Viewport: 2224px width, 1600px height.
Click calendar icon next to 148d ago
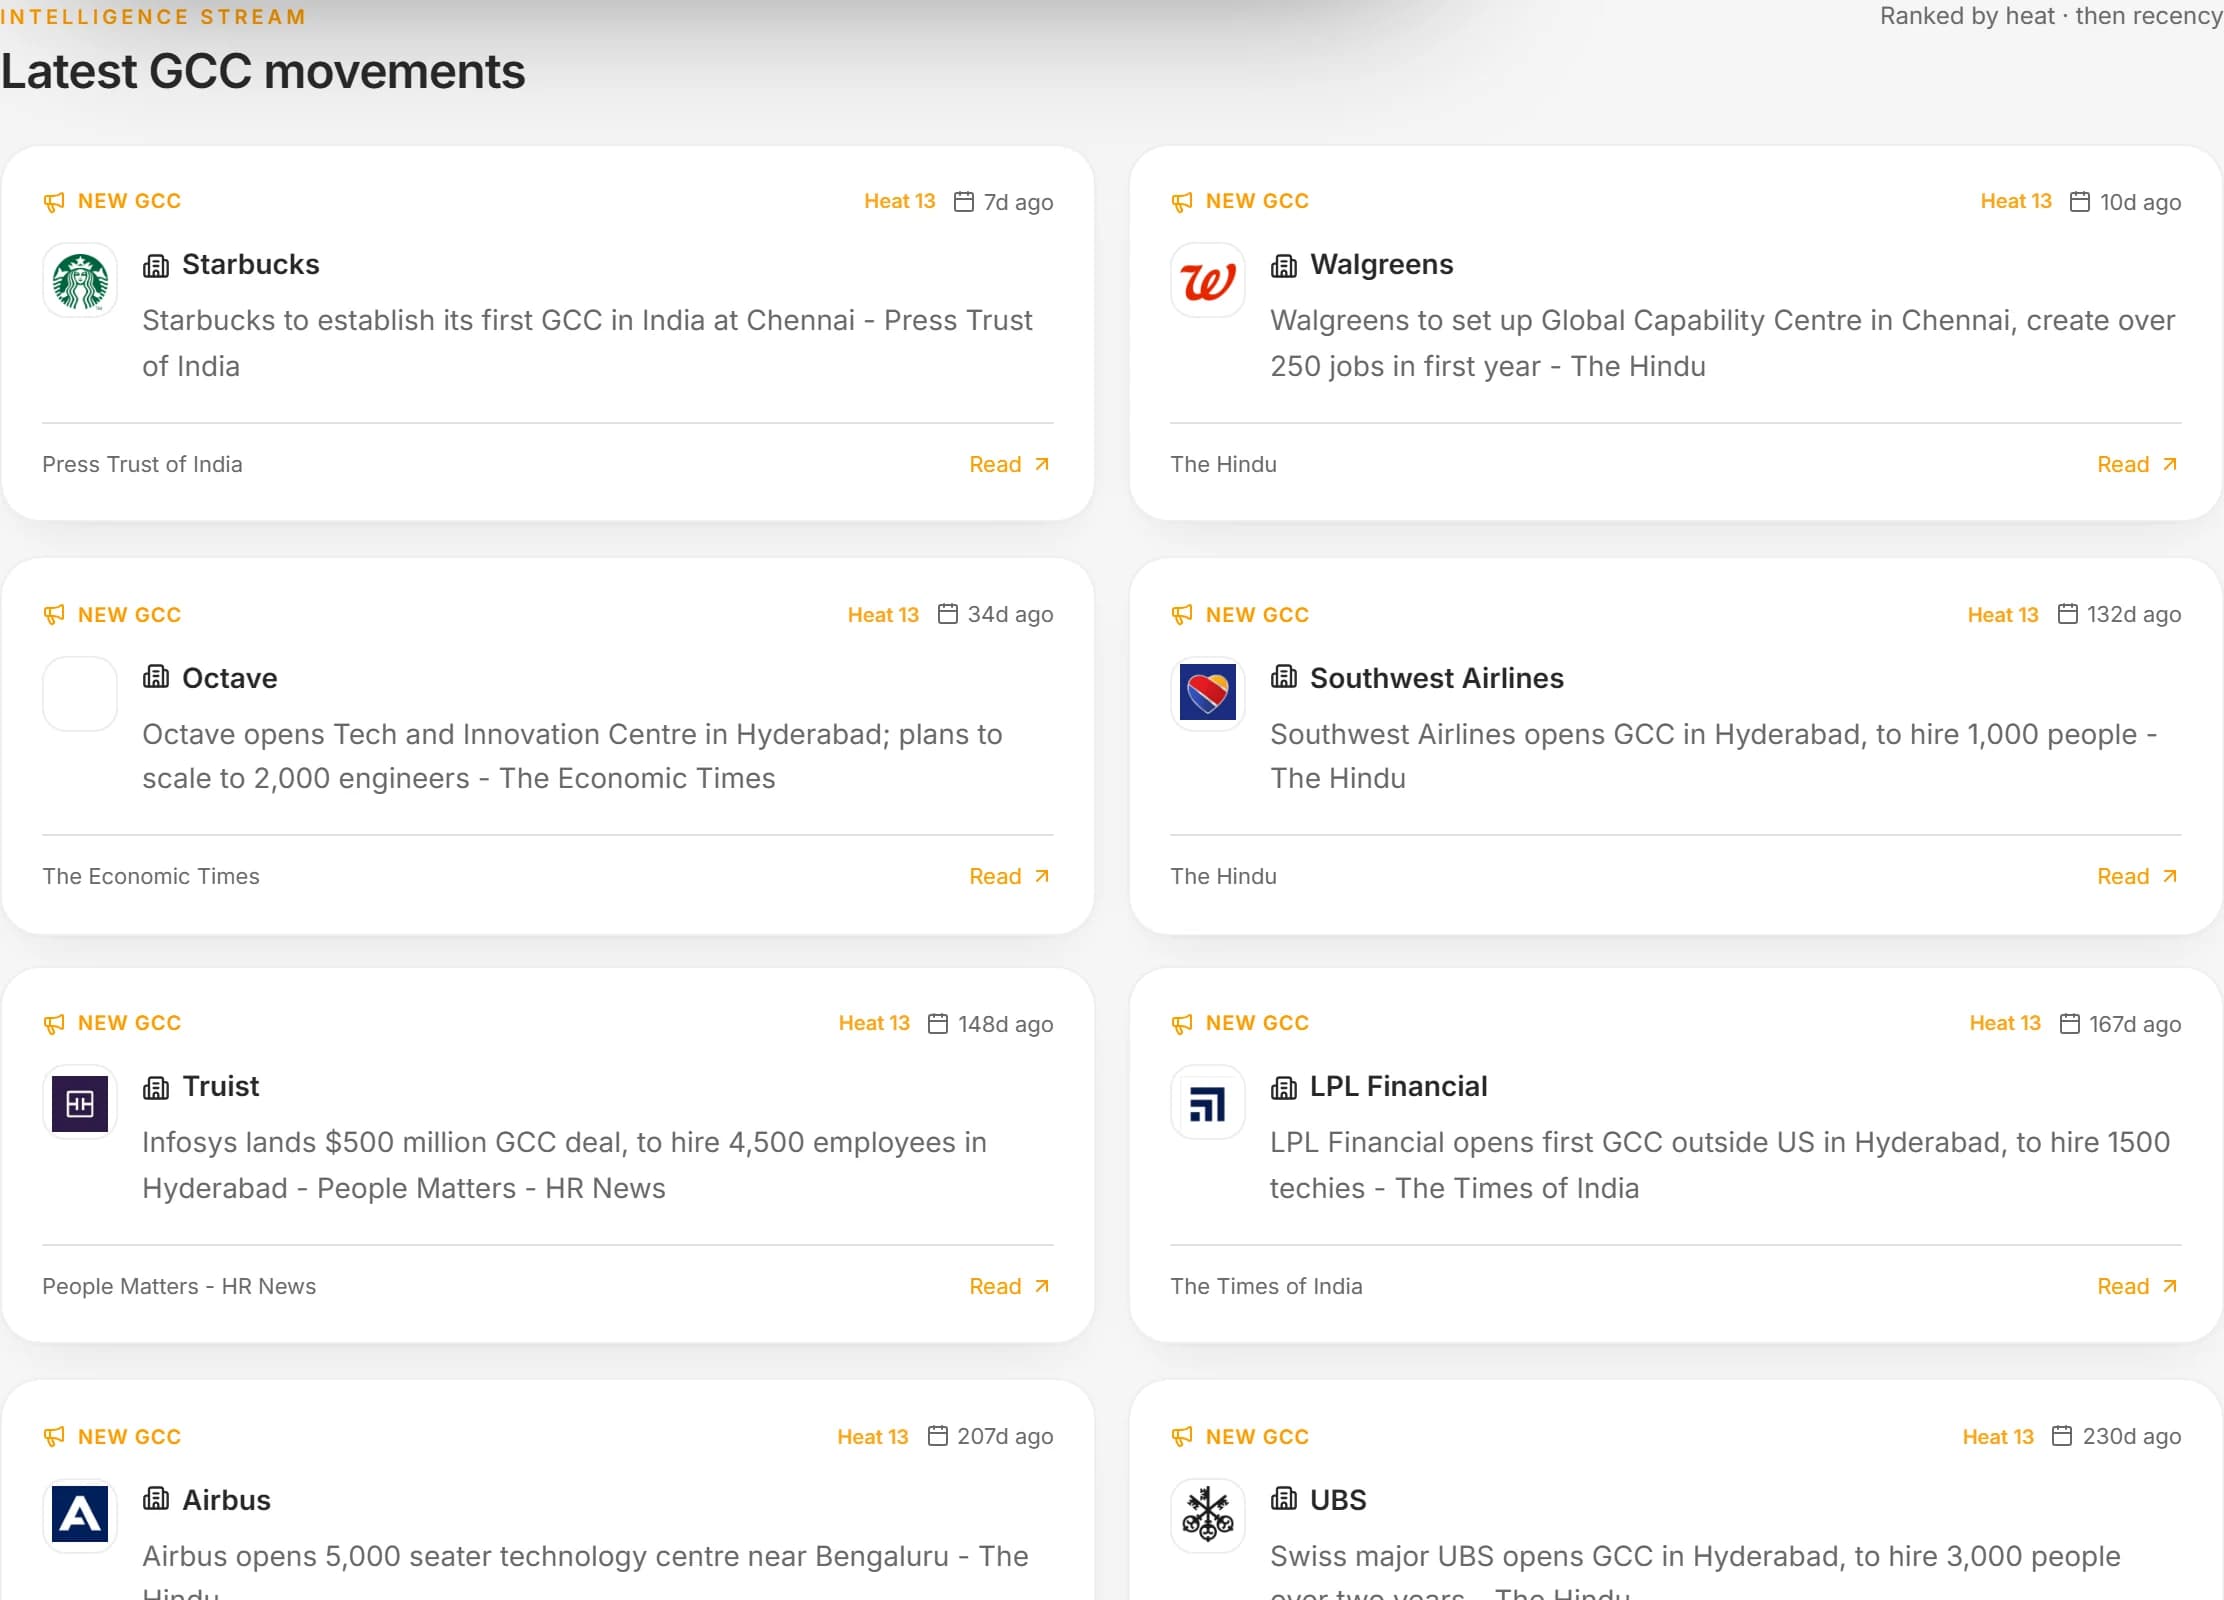(938, 1024)
